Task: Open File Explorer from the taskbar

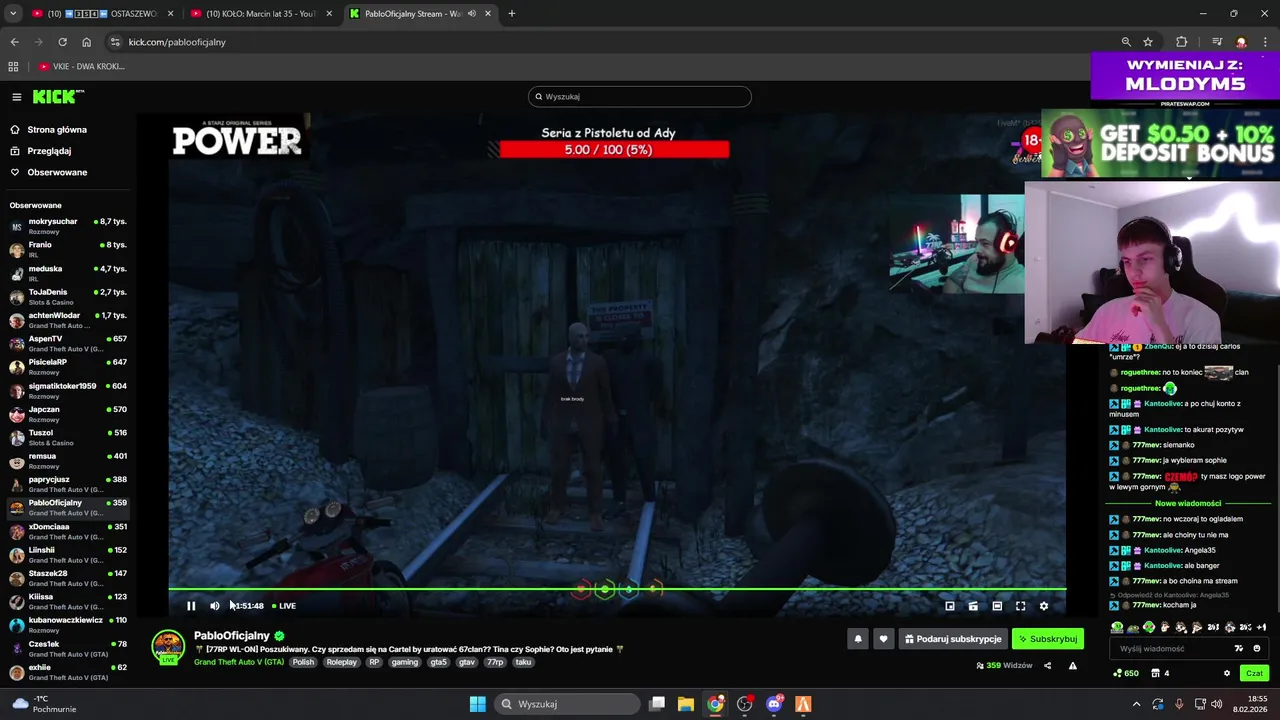Action: coord(686,704)
